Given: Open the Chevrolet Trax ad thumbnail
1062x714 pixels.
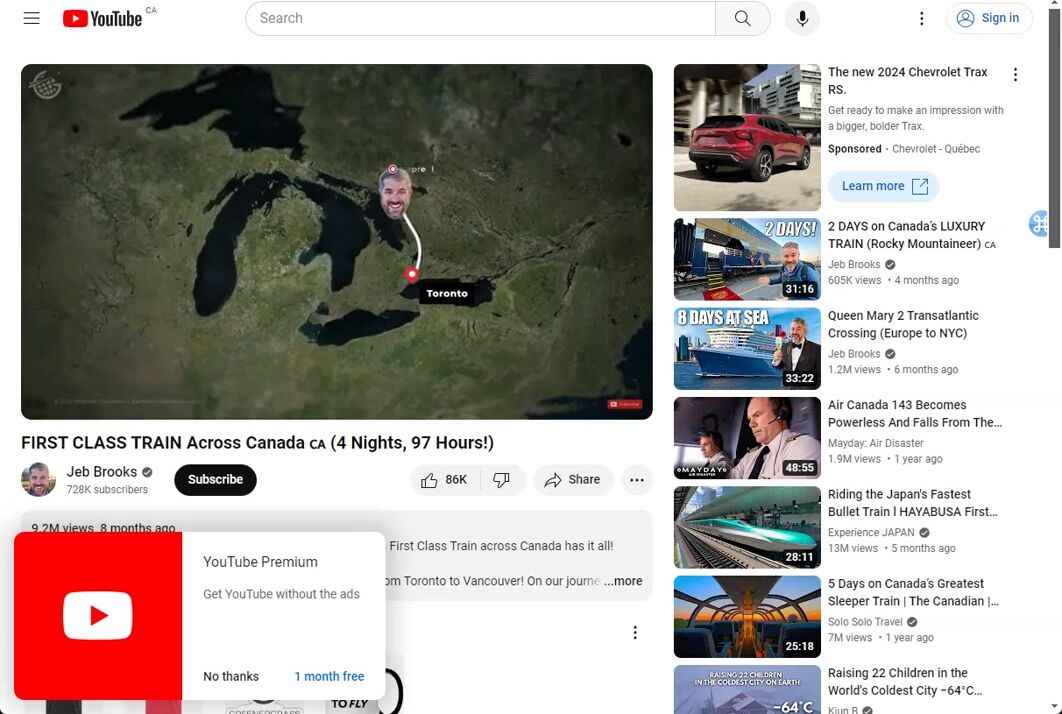Looking at the screenshot, I should pyautogui.click(x=747, y=138).
